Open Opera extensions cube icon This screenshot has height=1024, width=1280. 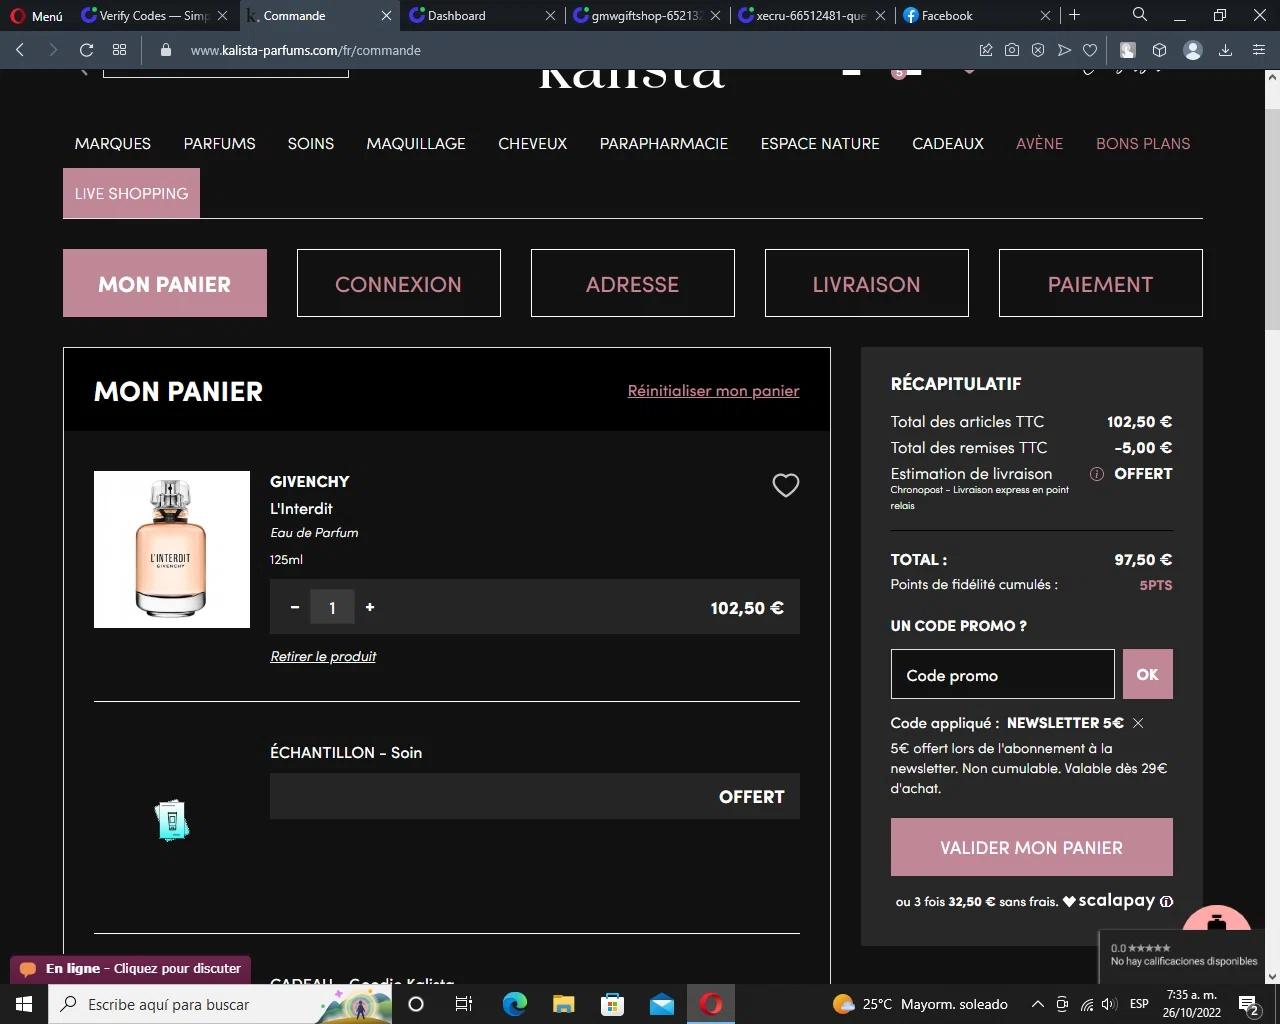click(1160, 50)
